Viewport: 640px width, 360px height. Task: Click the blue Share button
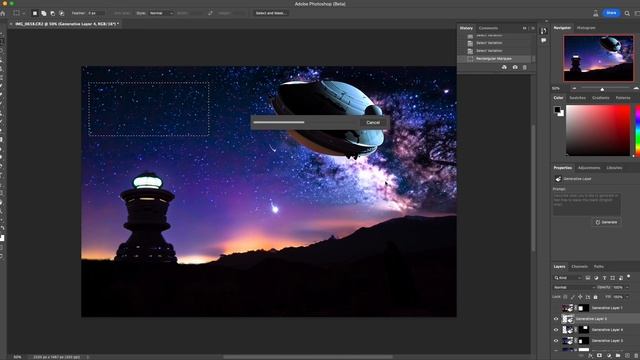click(611, 13)
